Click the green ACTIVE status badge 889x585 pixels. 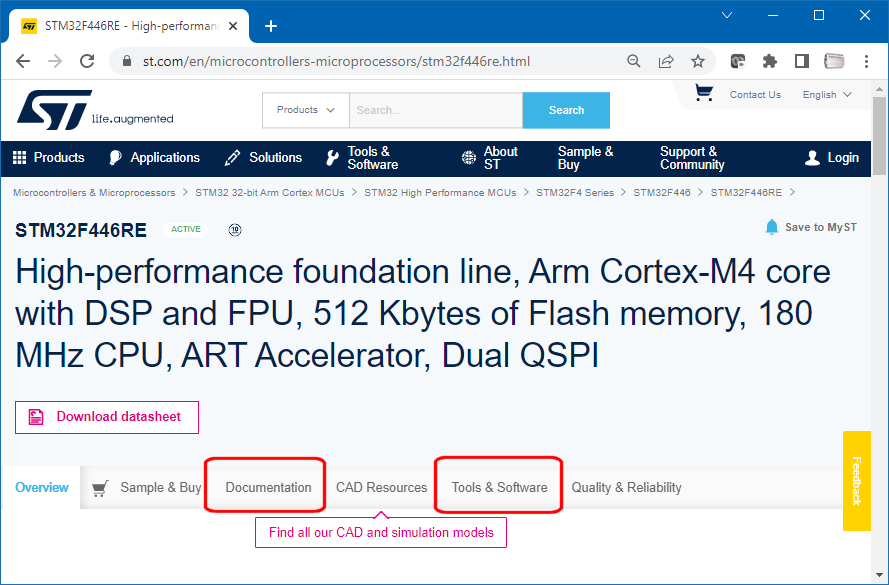point(186,230)
